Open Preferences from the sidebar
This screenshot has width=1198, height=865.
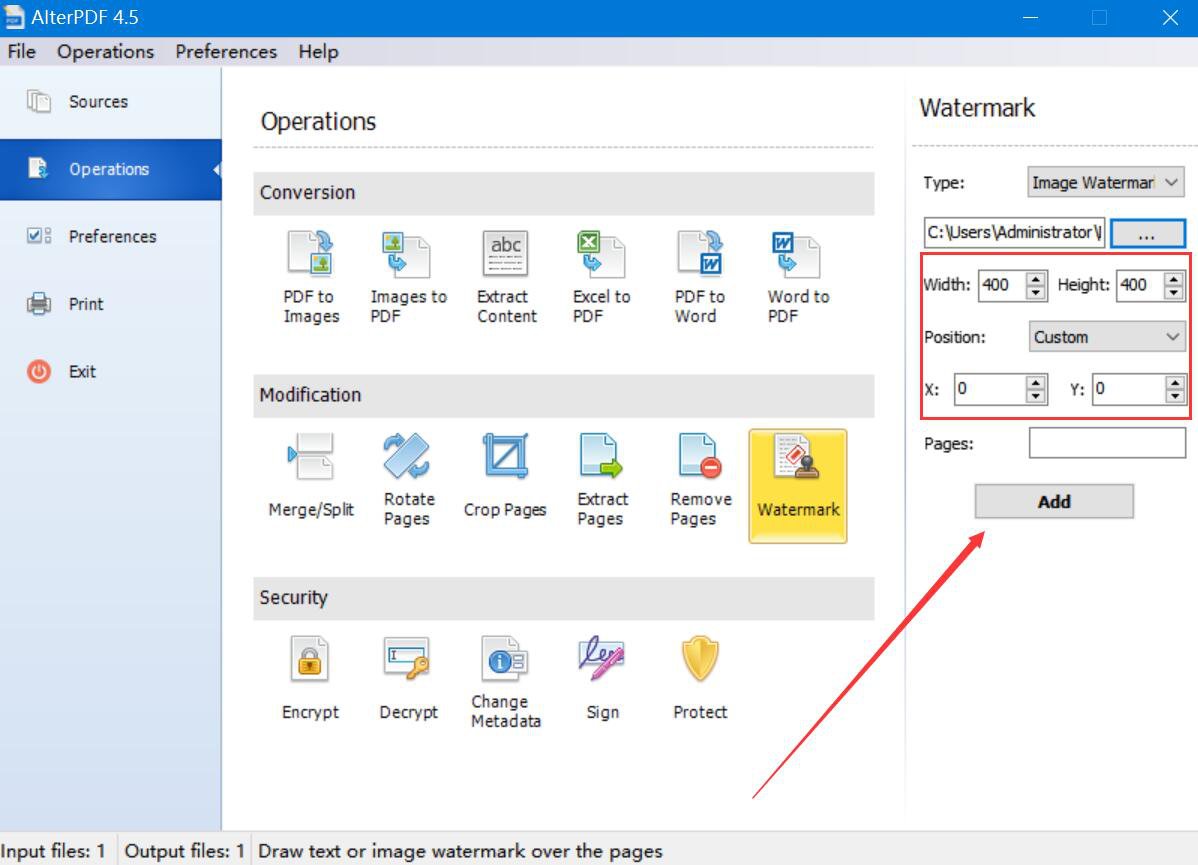[111, 236]
